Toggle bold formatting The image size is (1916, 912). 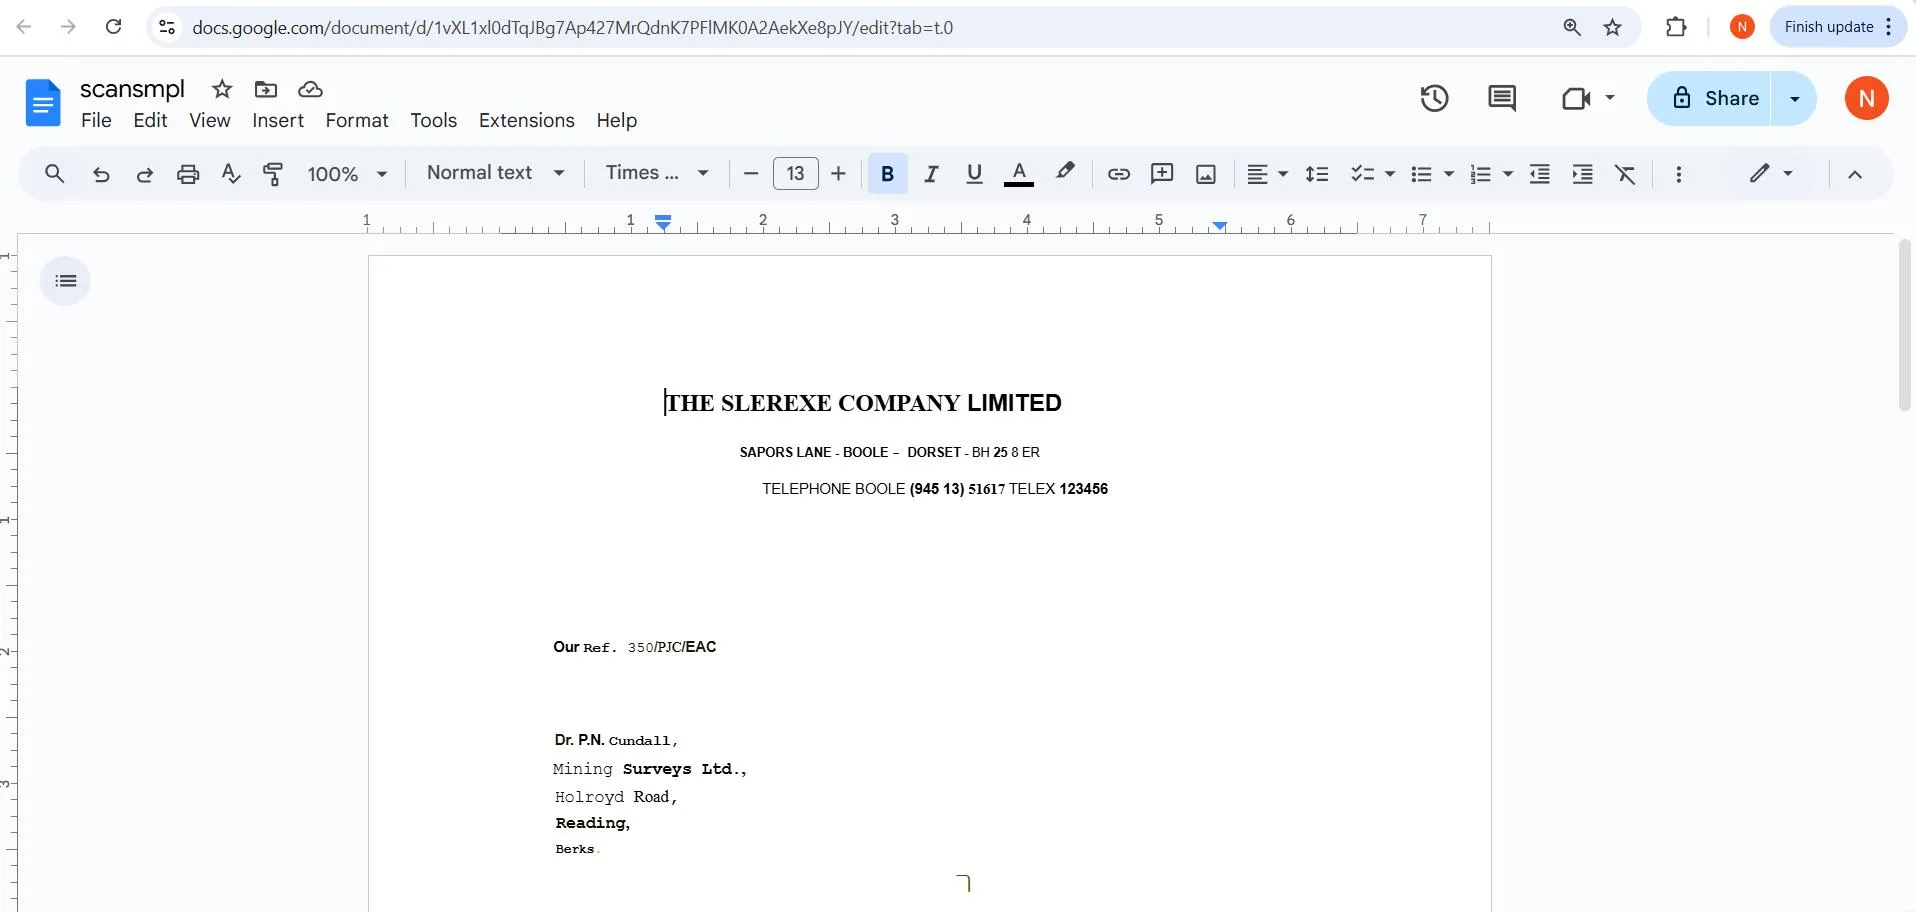pyautogui.click(x=886, y=173)
